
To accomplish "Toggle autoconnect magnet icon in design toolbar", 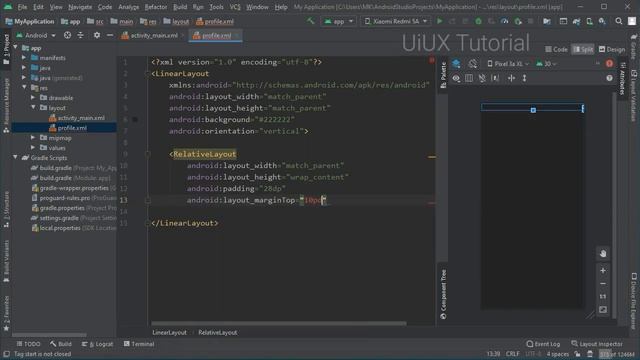I will pos(482,78).
